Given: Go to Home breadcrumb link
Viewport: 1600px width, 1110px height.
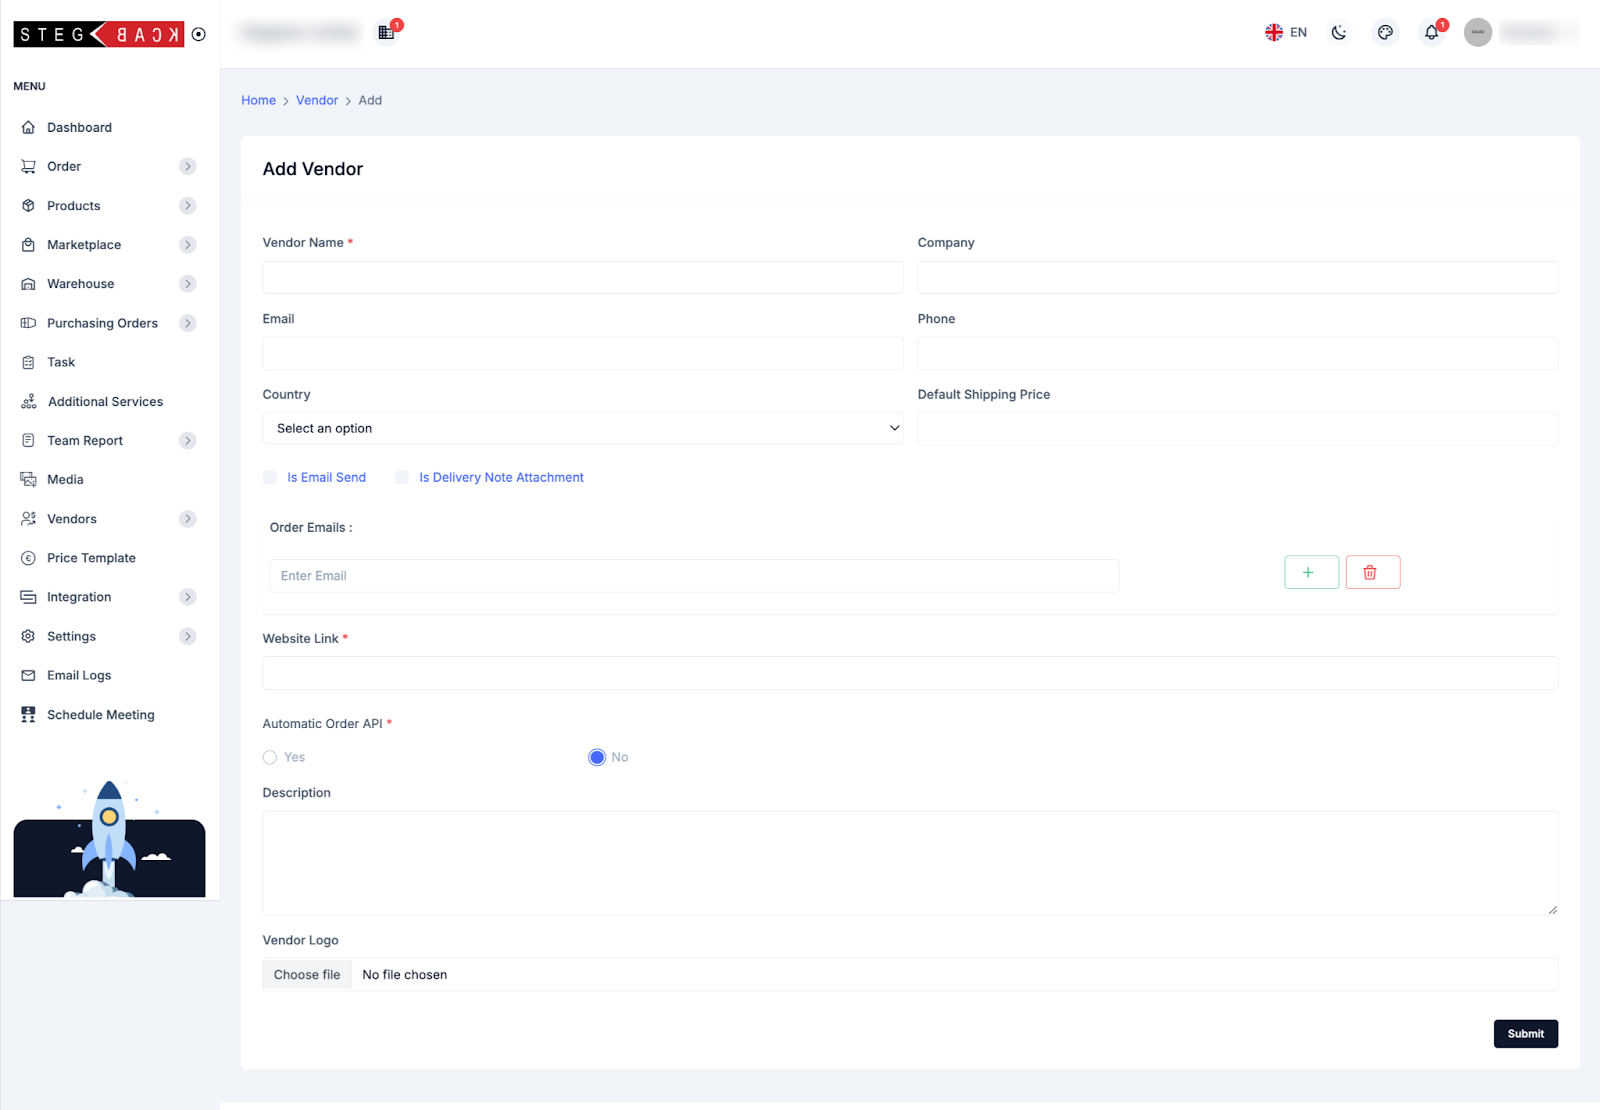Looking at the screenshot, I should point(258,100).
